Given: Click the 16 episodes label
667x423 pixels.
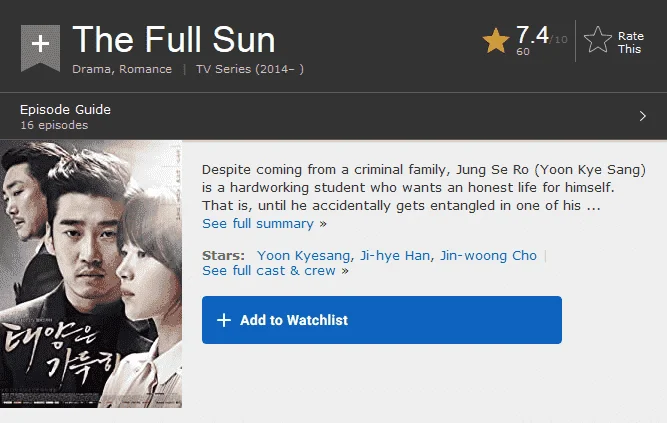Looking at the screenshot, I should tap(54, 125).
